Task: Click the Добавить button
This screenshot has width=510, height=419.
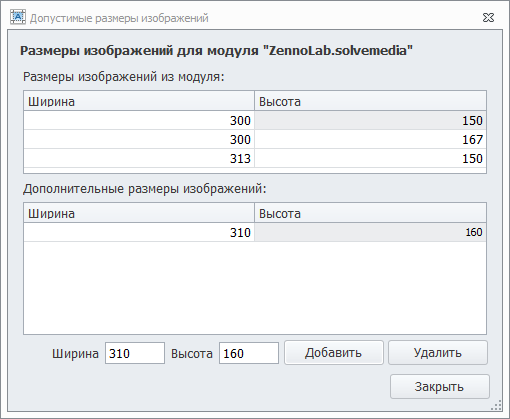Action: (x=334, y=353)
